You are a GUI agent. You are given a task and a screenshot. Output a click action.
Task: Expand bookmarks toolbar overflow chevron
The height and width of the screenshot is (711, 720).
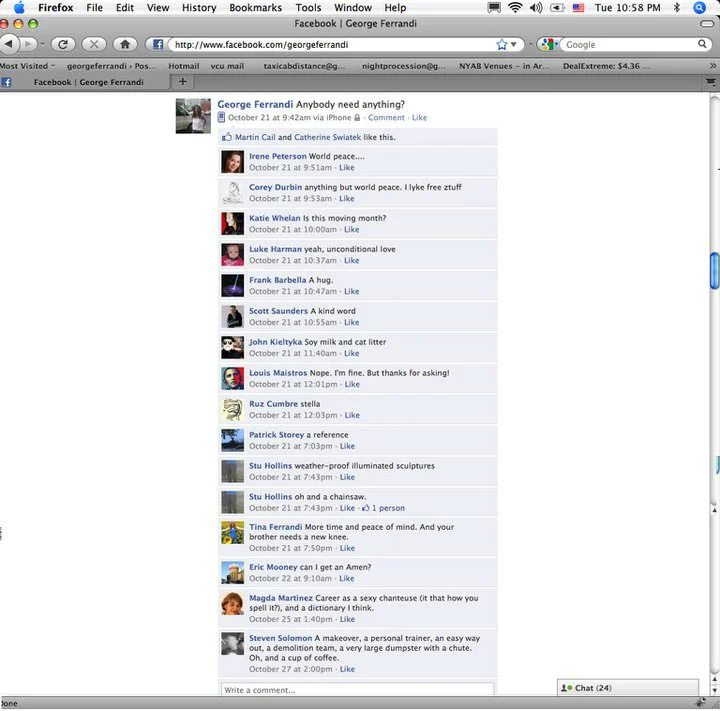click(x=713, y=66)
